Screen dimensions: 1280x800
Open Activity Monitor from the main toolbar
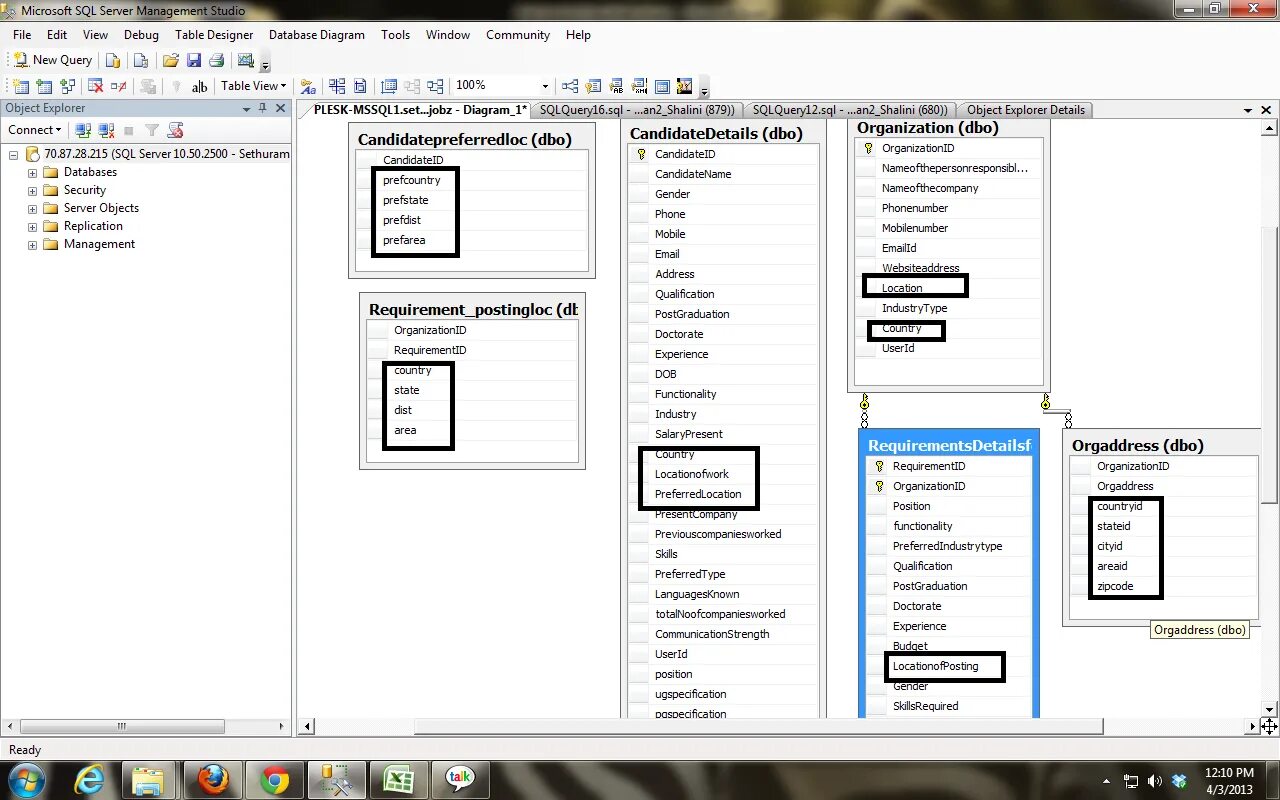click(x=245, y=60)
